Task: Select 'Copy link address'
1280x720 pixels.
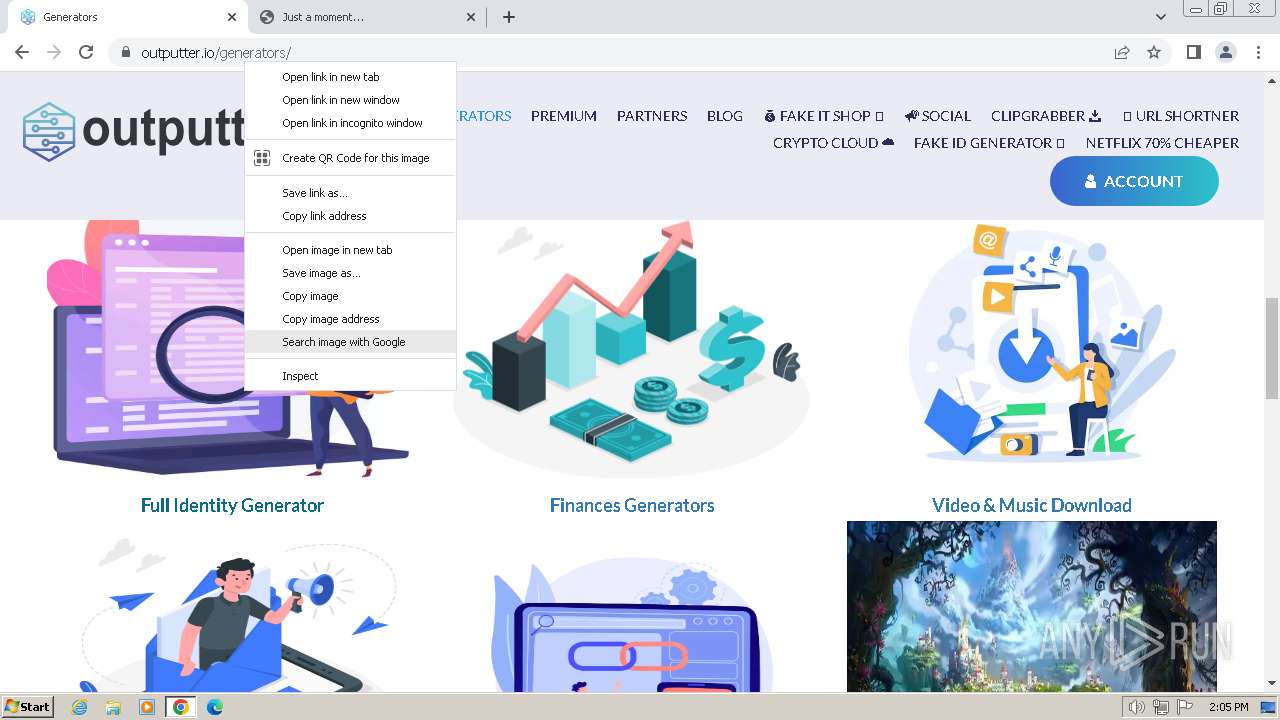Action: coord(350,216)
